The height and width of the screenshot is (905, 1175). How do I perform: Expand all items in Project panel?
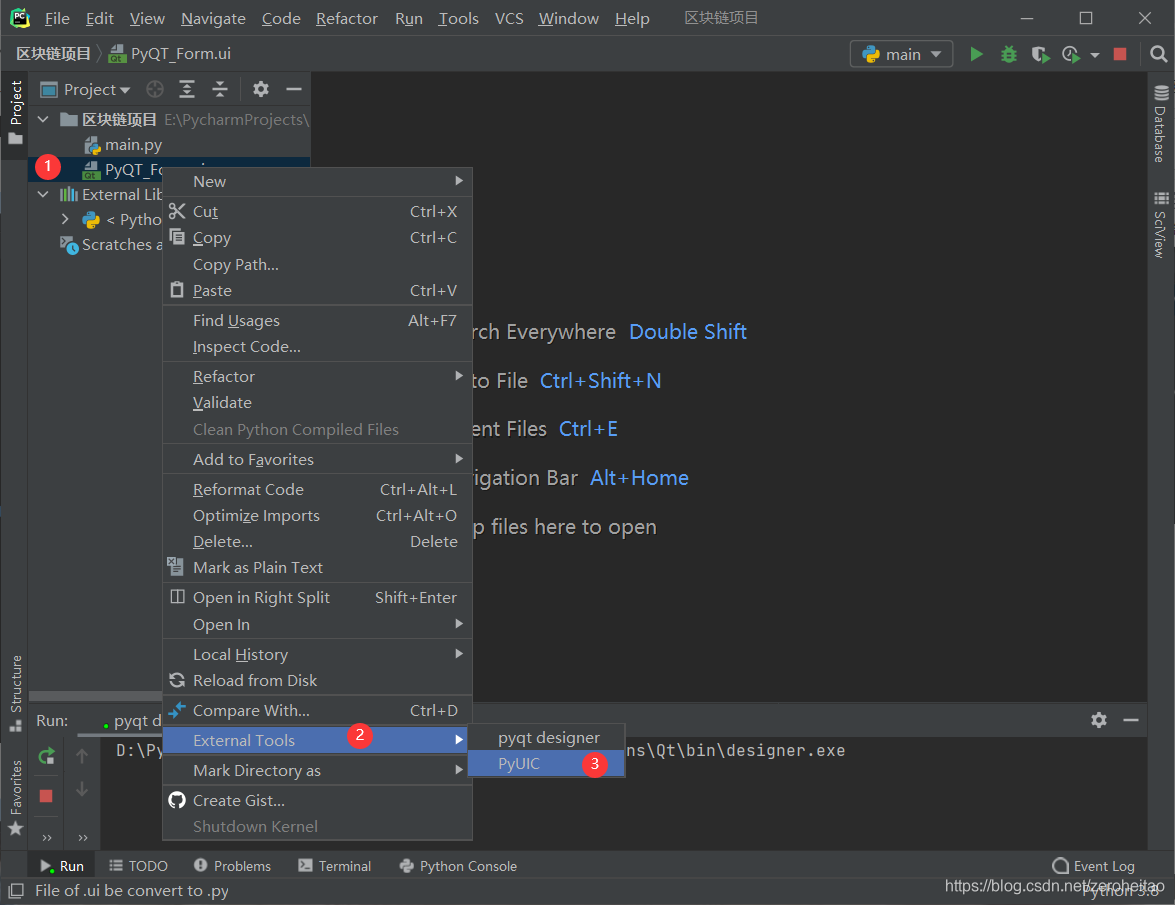(187, 89)
